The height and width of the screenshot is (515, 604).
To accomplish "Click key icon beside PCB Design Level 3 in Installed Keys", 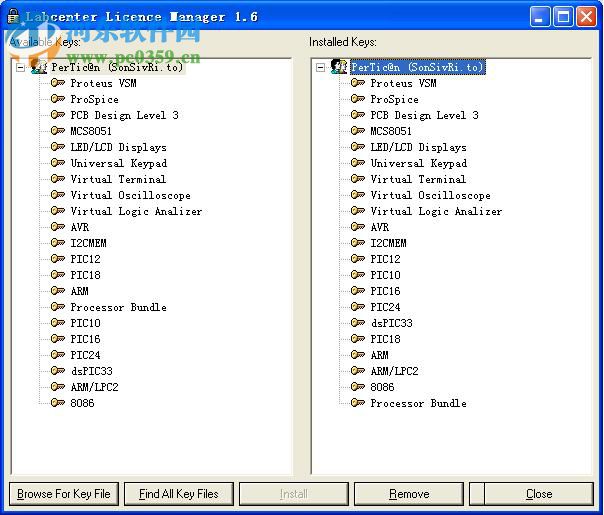I will click(x=358, y=115).
